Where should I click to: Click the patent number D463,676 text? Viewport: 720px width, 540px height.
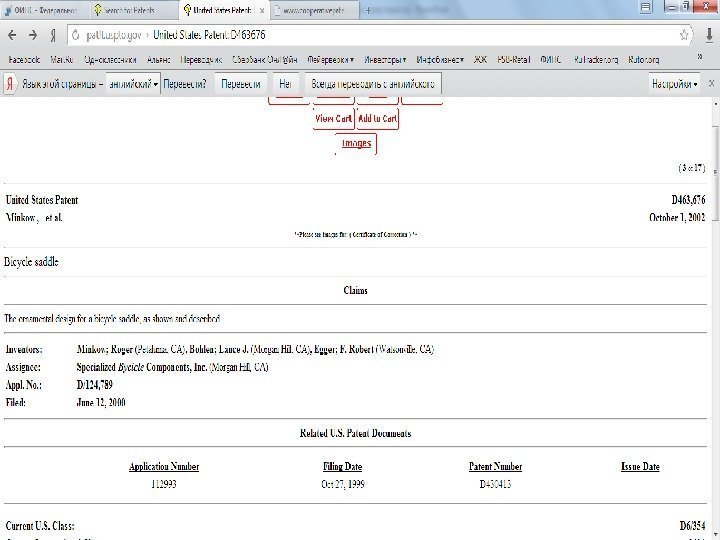tap(688, 200)
